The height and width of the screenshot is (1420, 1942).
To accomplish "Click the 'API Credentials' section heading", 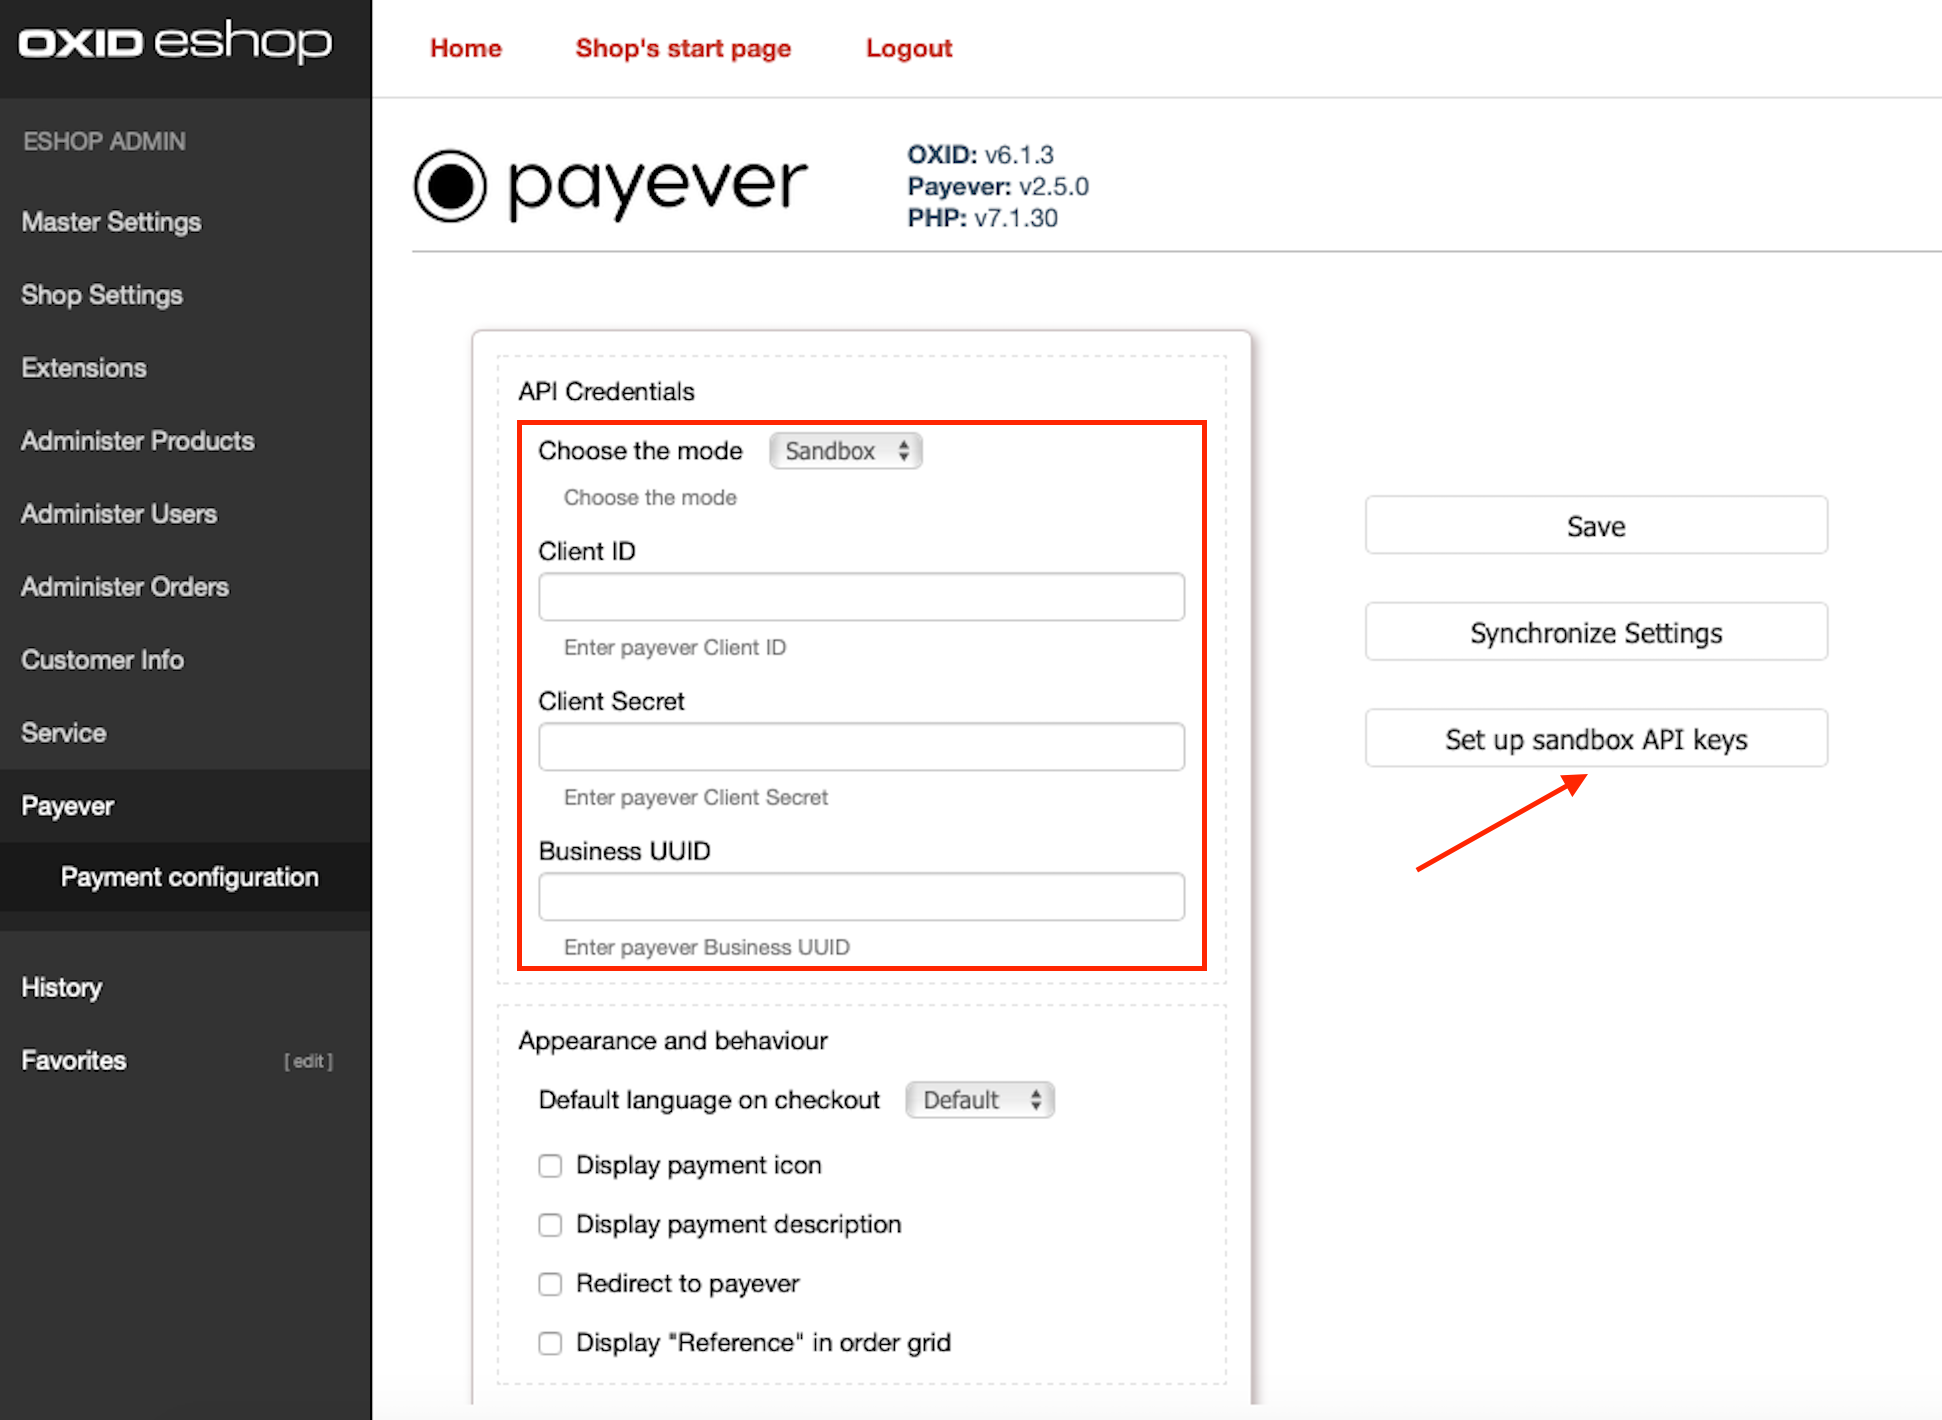I will click(606, 392).
